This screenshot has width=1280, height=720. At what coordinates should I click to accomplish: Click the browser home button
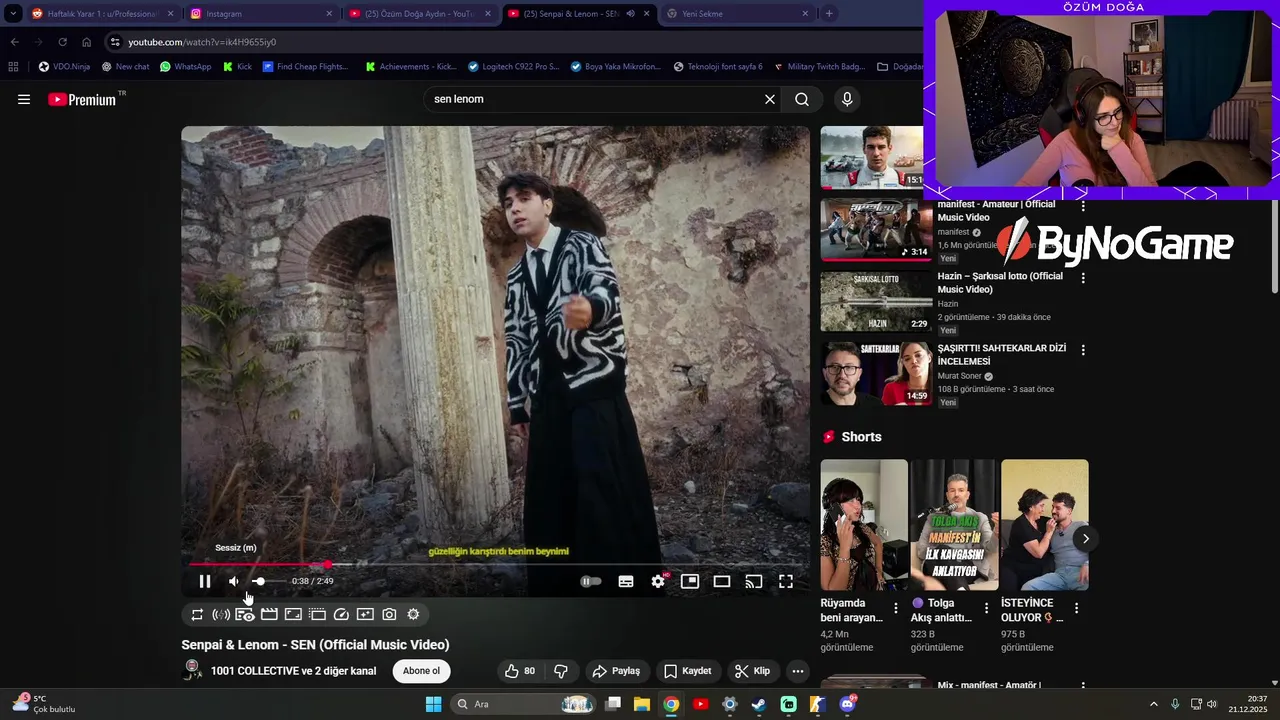[x=86, y=42]
